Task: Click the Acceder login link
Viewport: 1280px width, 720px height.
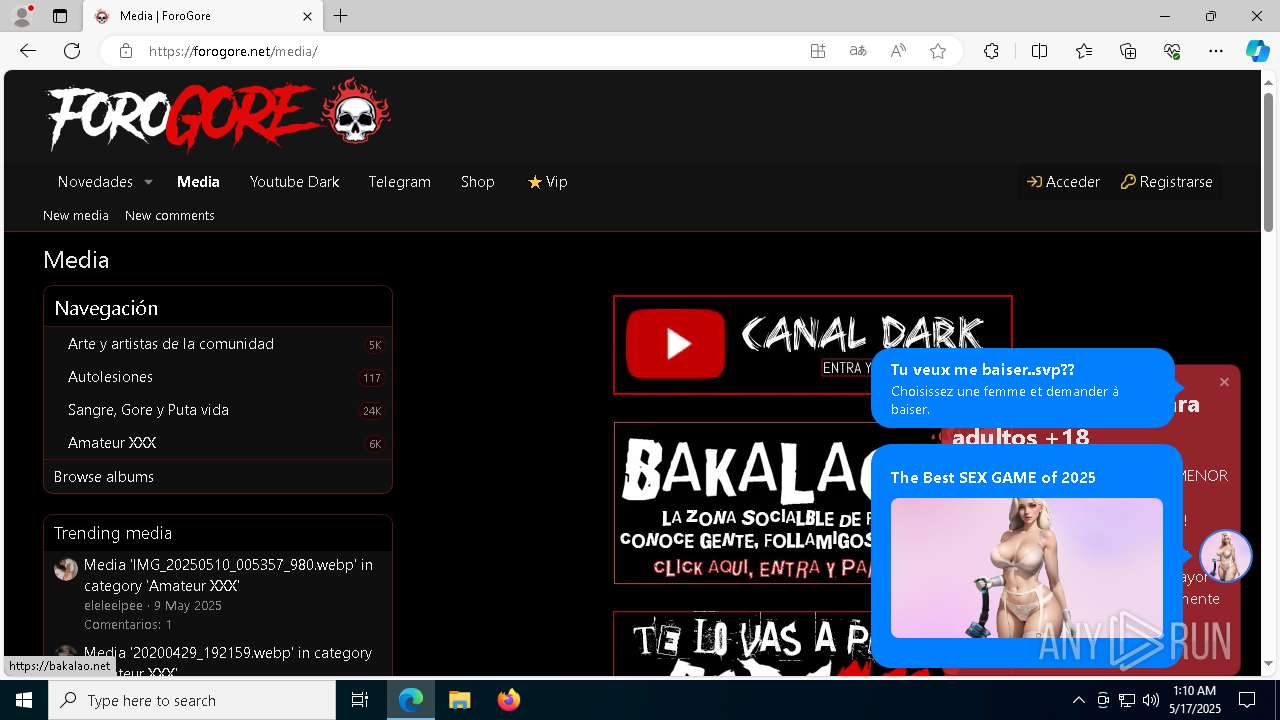Action: click(1063, 182)
